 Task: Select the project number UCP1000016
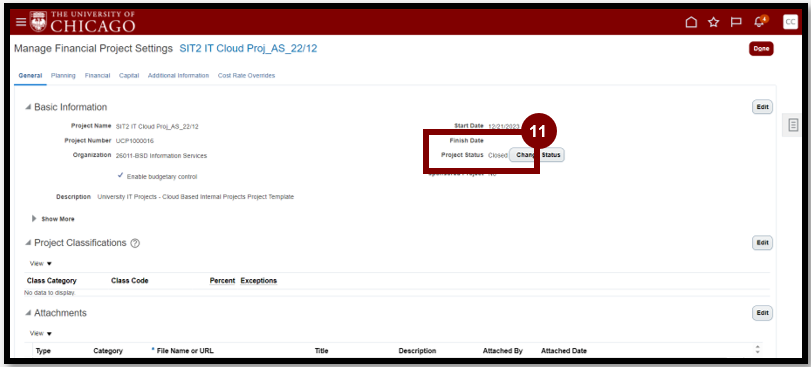click(x=135, y=141)
